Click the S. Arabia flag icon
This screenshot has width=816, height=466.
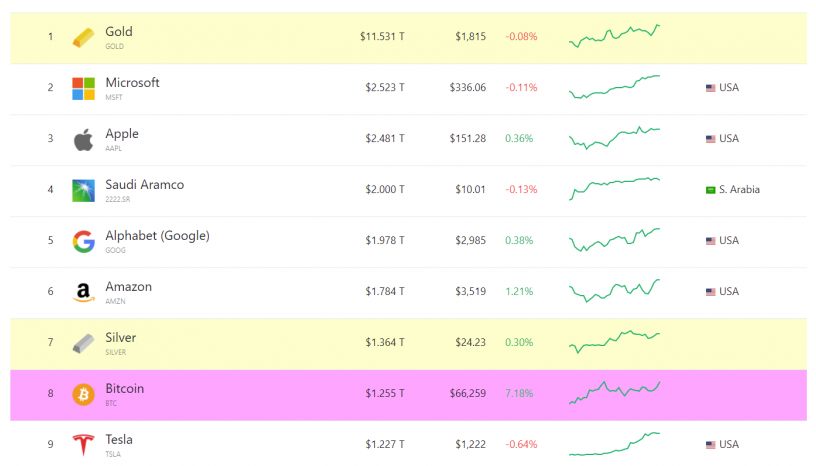coord(710,190)
